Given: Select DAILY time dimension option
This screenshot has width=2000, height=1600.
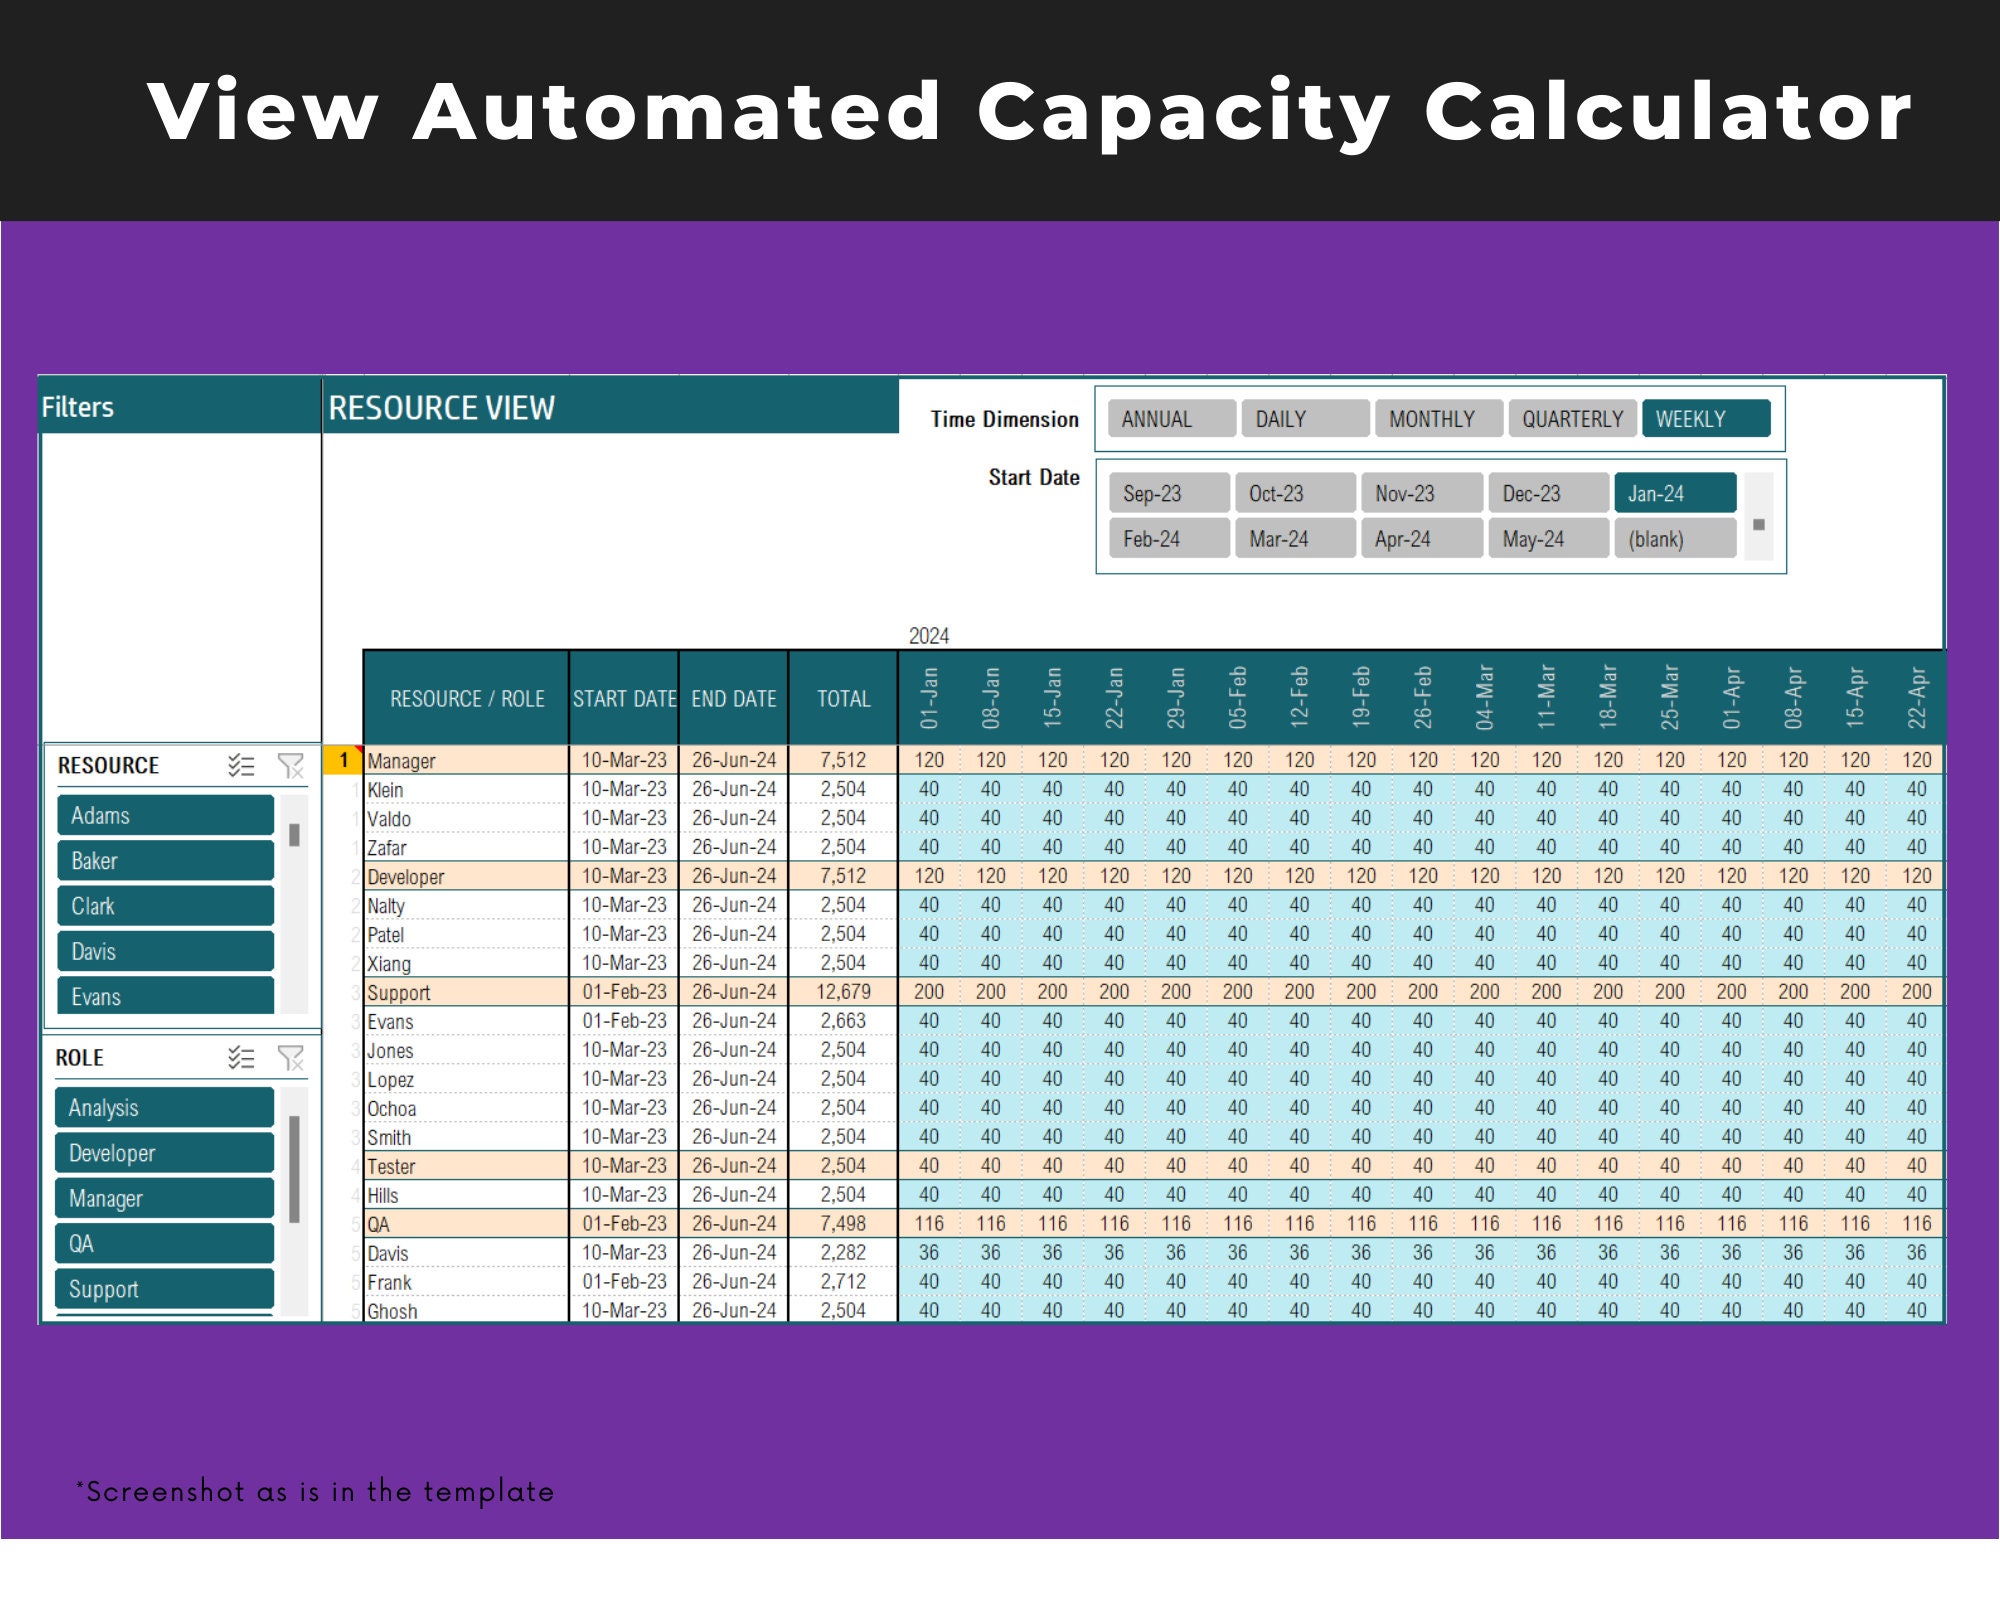Looking at the screenshot, I should click(1305, 419).
